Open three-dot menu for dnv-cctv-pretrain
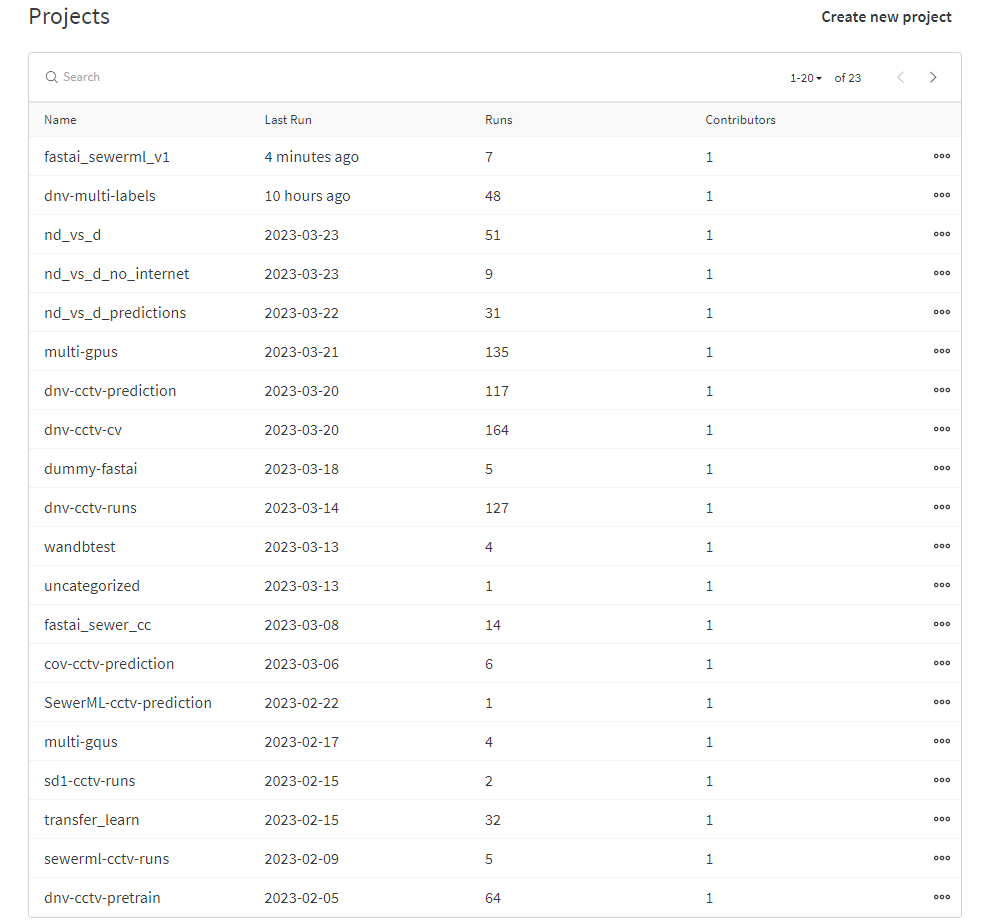Image resolution: width=982 pixels, height=921 pixels. pyautogui.click(x=941, y=897)
